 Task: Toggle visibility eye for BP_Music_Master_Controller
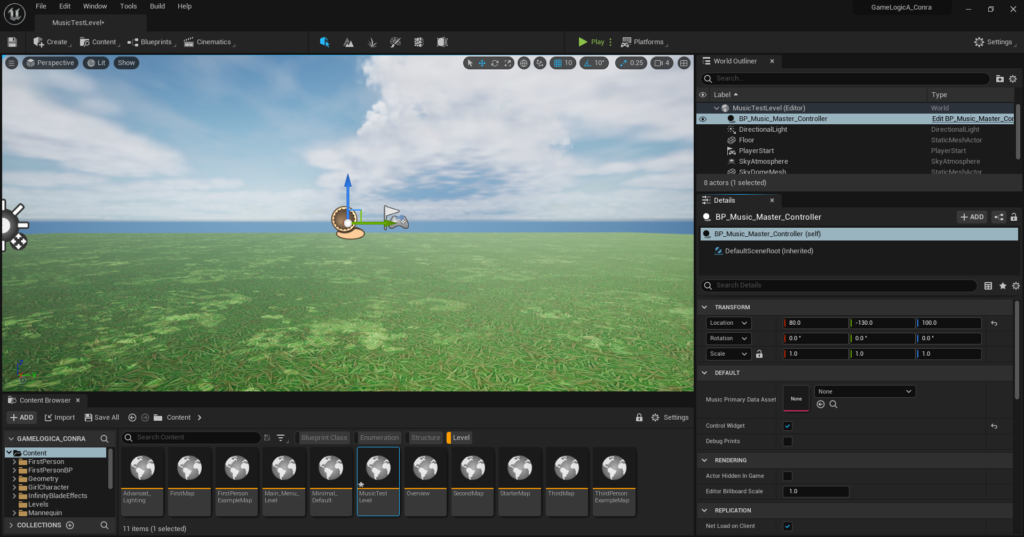click(702, 119)
